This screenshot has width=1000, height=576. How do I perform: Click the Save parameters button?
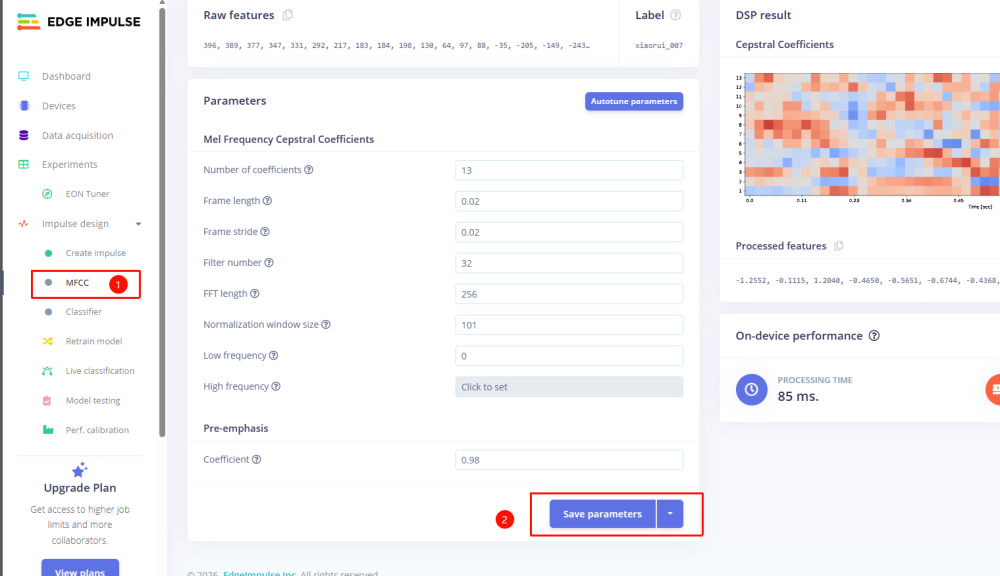point(602,514)
